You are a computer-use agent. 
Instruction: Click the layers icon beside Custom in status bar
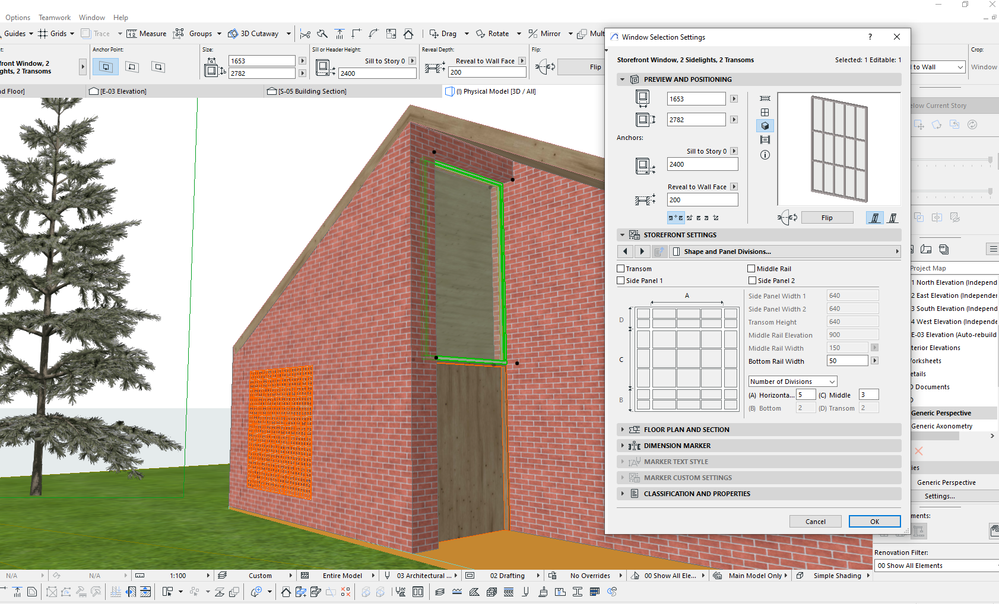(x=222, y=575)
